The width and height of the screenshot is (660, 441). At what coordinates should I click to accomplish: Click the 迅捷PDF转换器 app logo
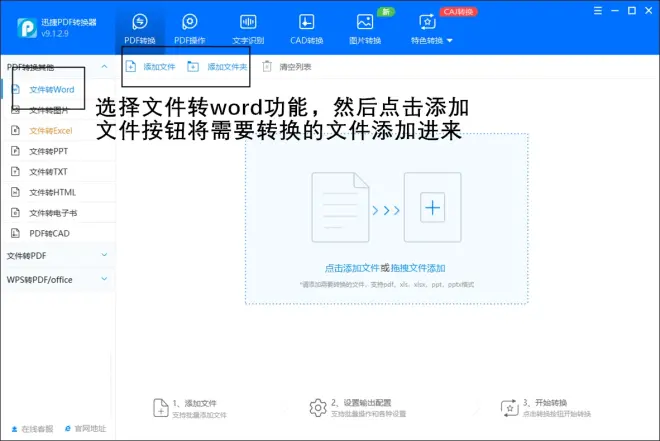[27, 28]
